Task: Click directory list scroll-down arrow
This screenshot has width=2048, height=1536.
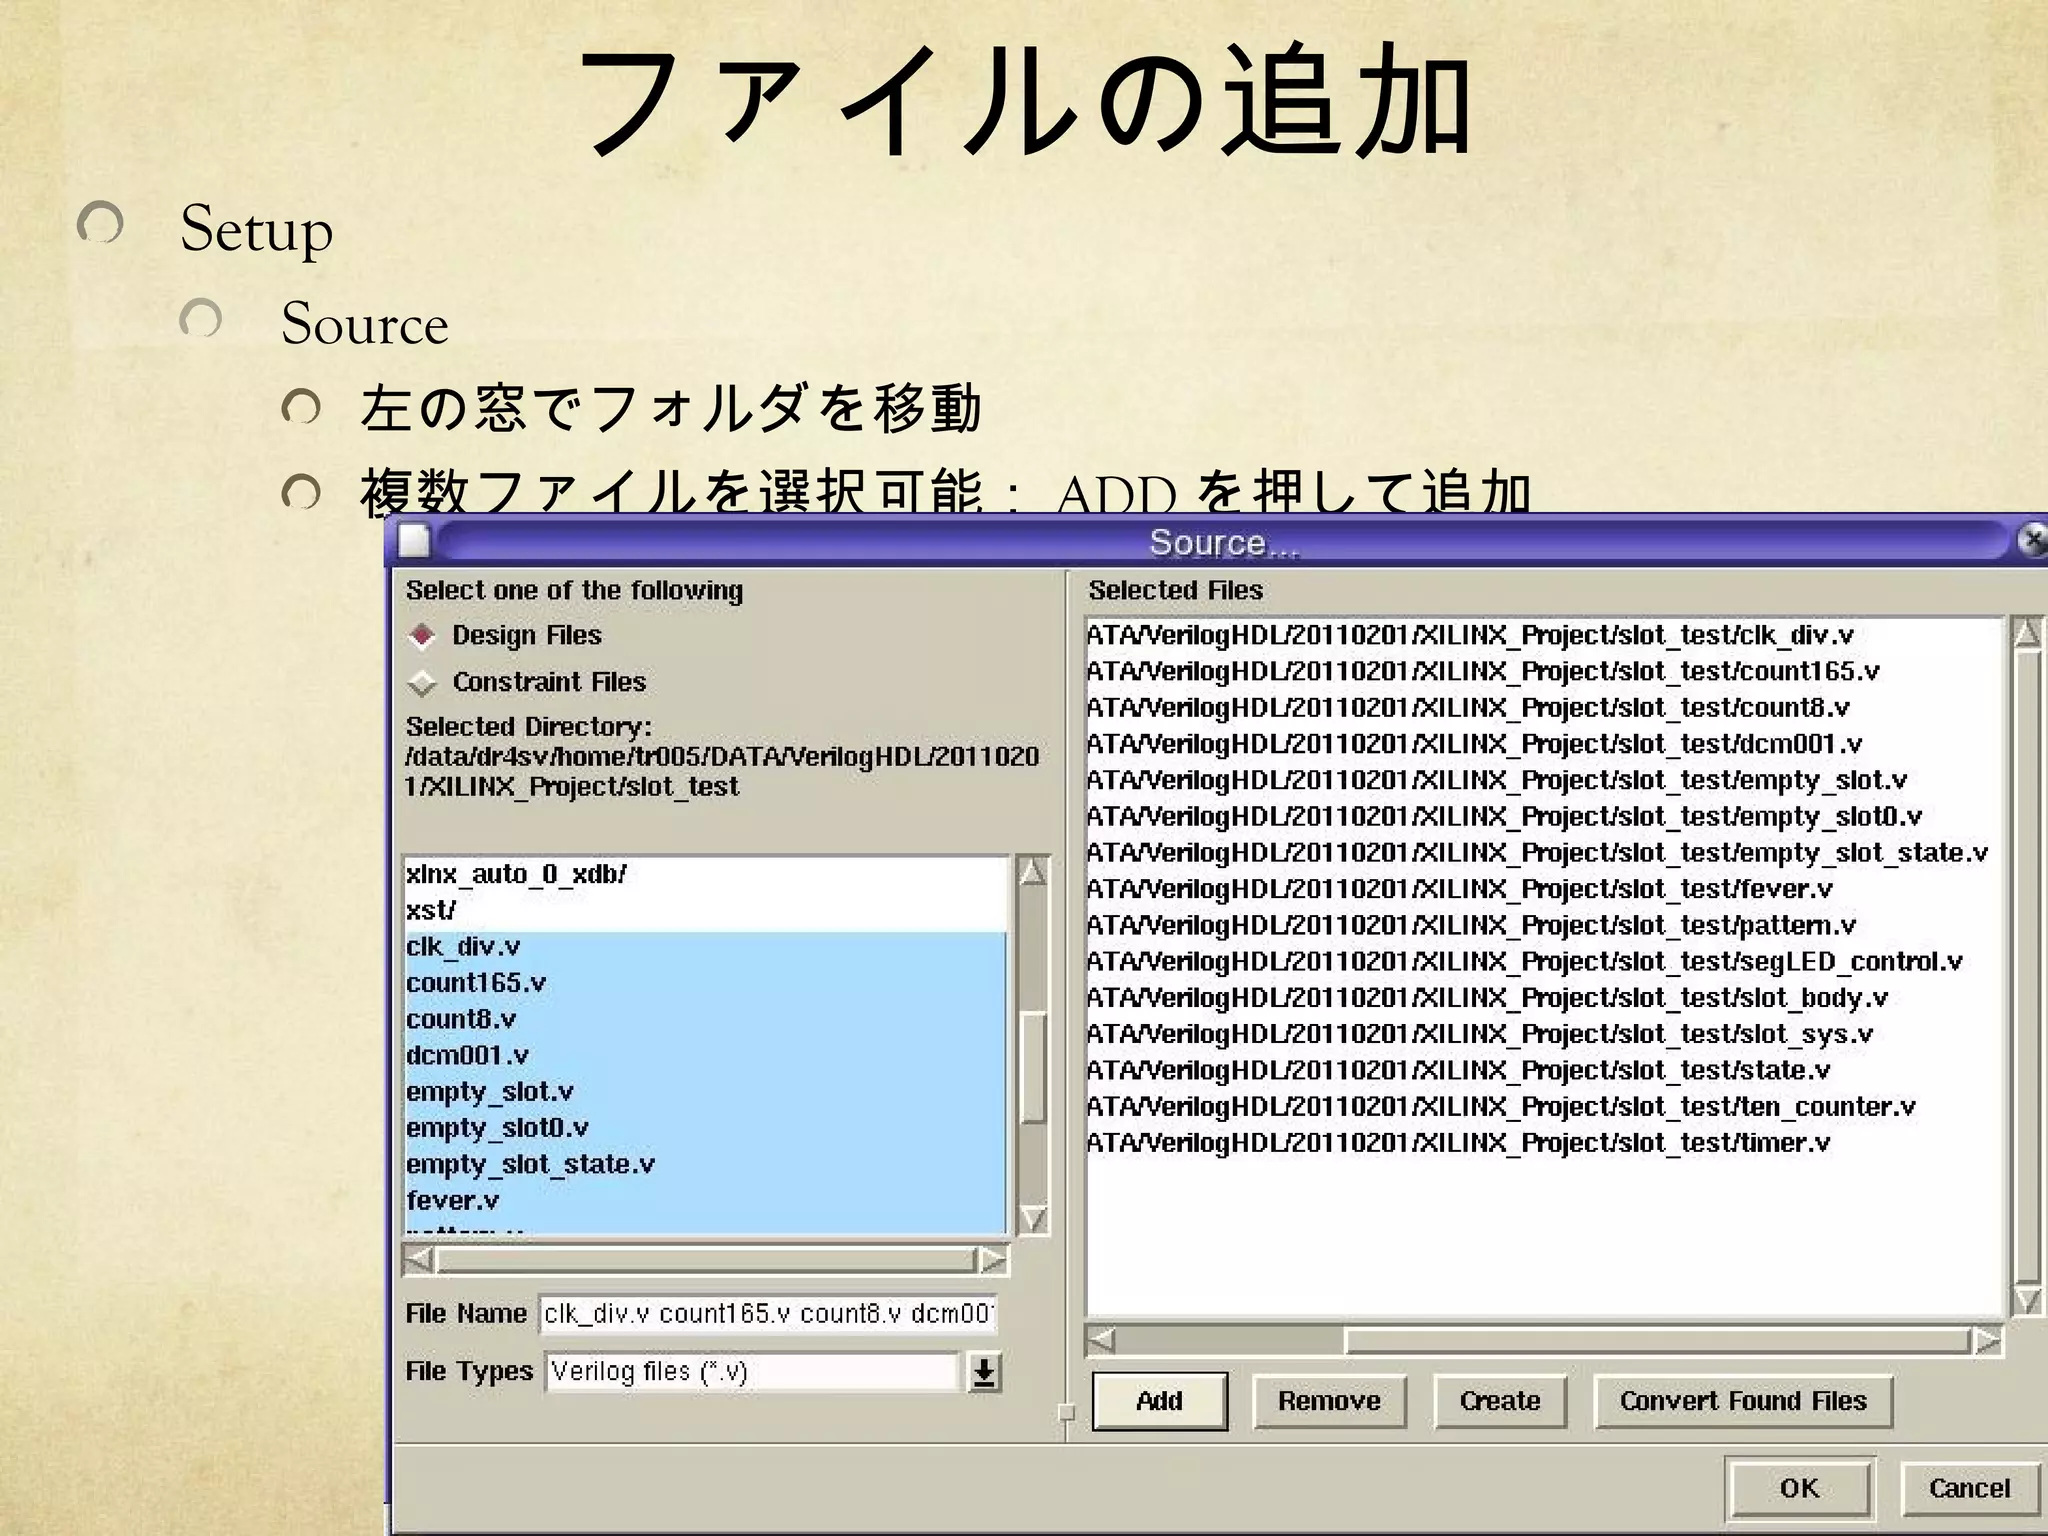Action: [x=1032, y=1218]
